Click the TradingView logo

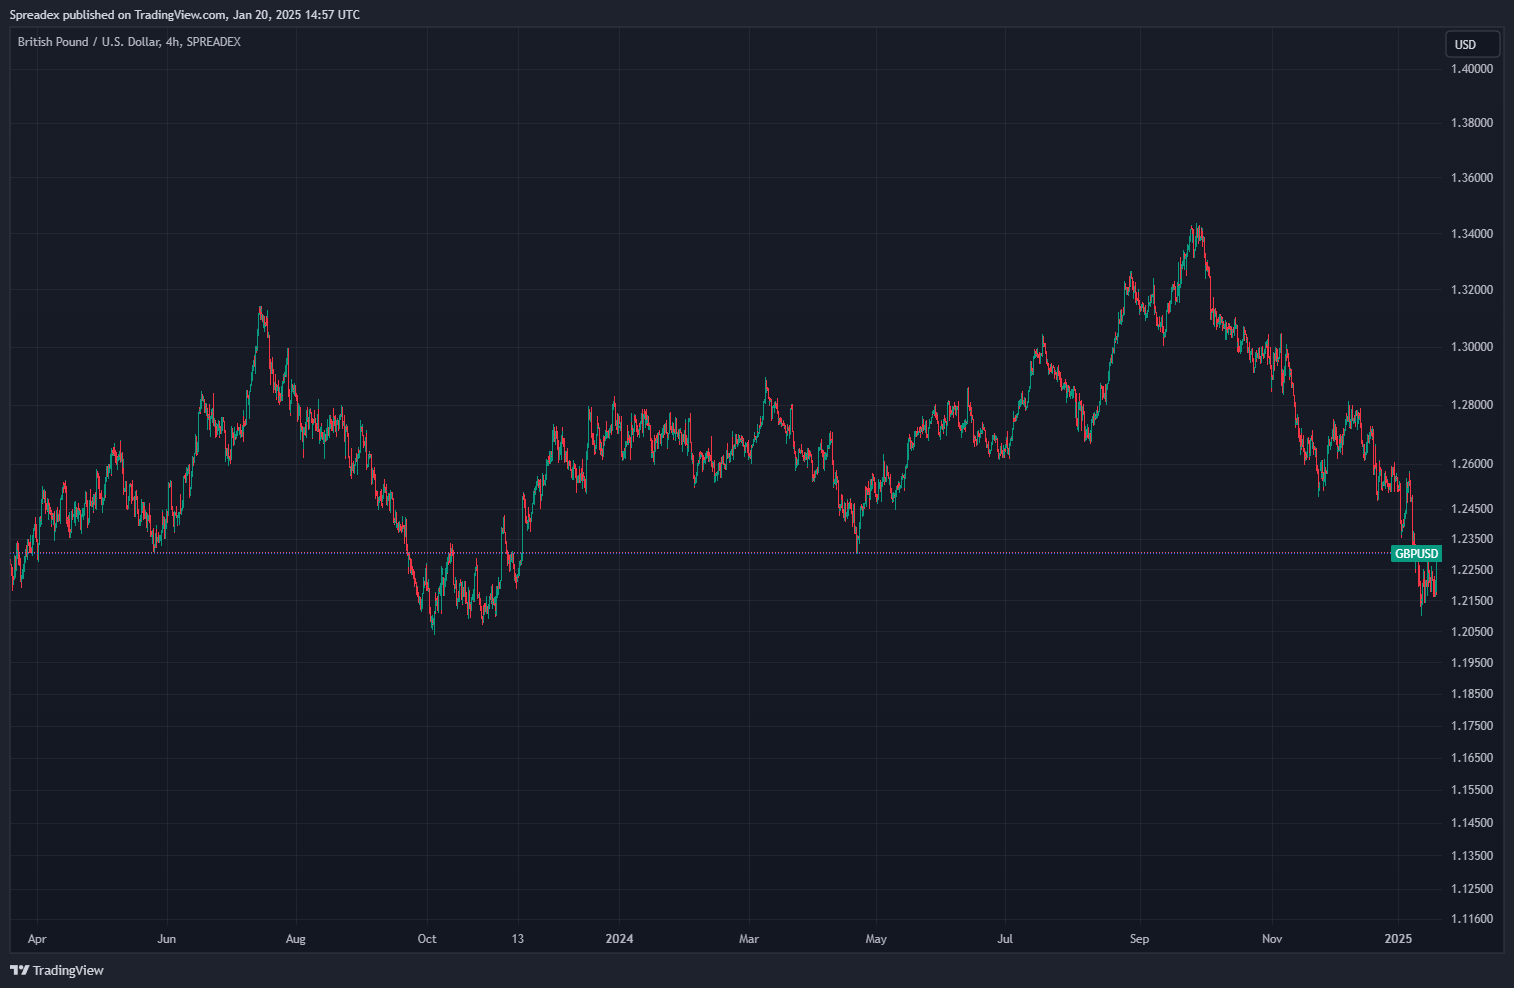coord(57,970)
